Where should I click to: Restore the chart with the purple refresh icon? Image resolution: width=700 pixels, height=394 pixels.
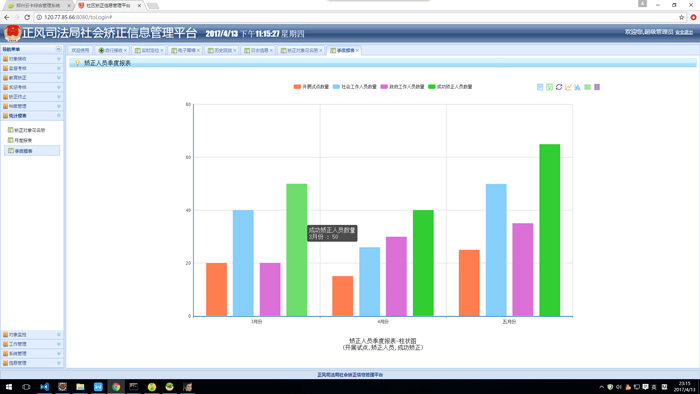click(x=559, y=87)
